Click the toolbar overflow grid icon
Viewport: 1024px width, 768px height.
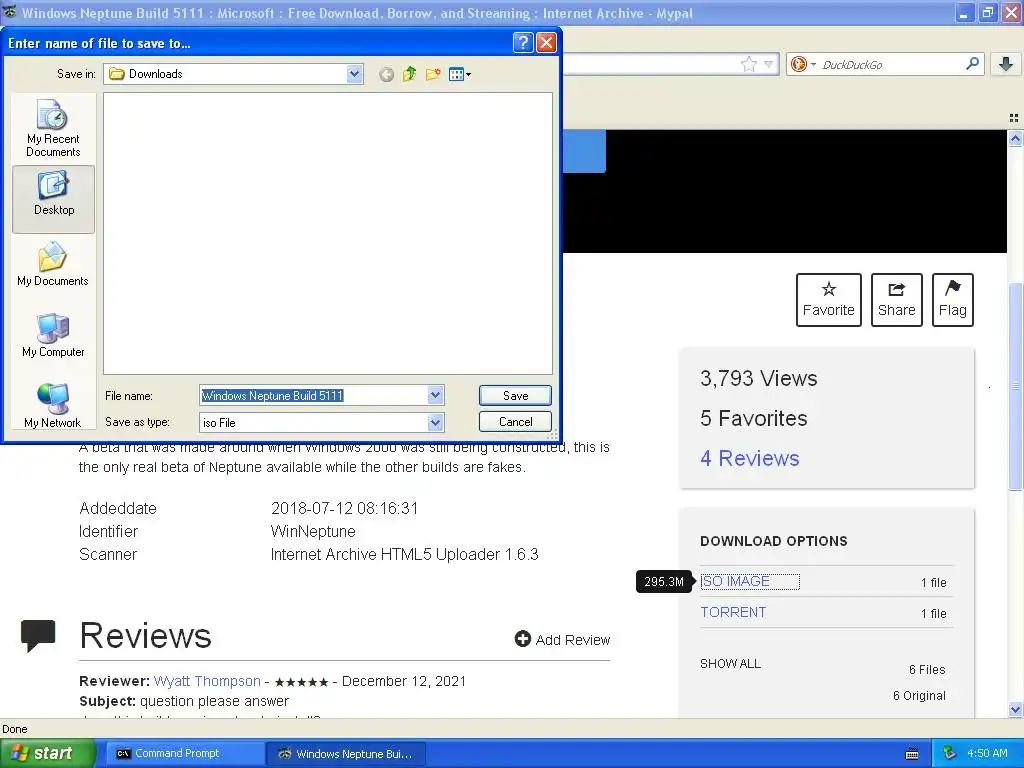click(x=1014, y=118)
